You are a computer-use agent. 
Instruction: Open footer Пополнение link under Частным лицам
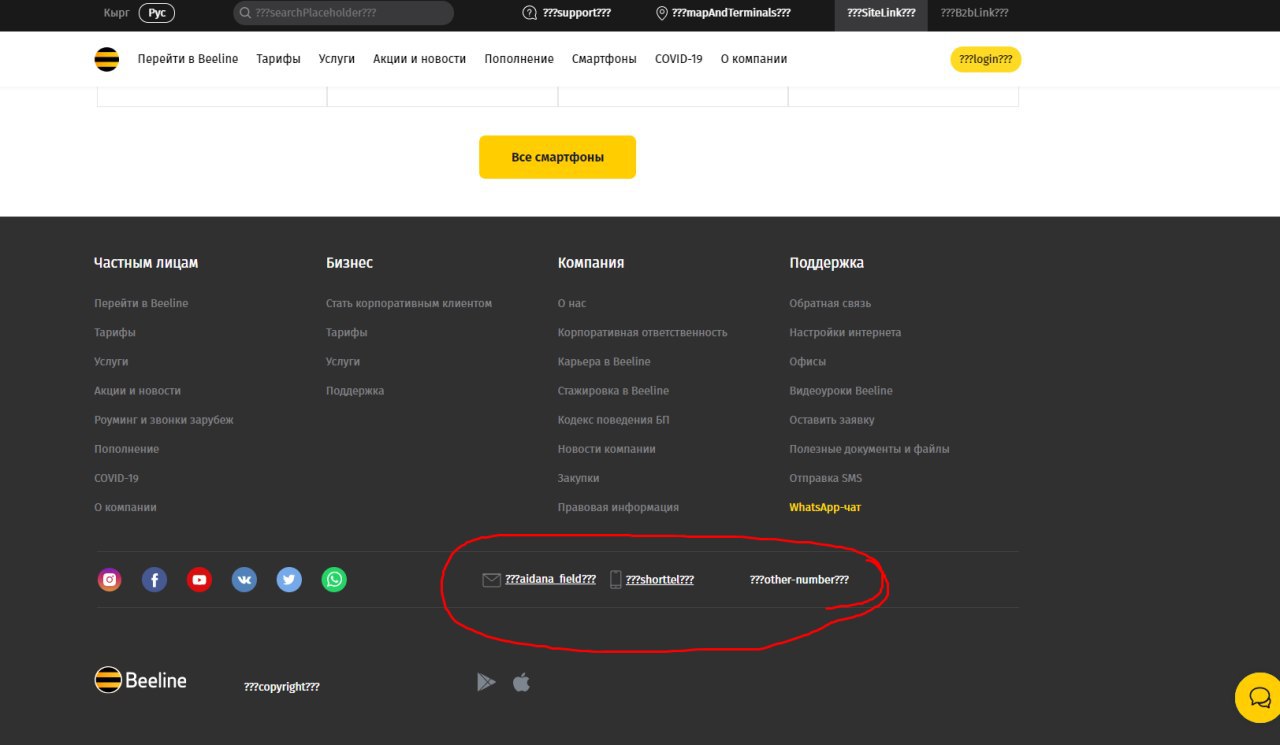tap(127, 449)
